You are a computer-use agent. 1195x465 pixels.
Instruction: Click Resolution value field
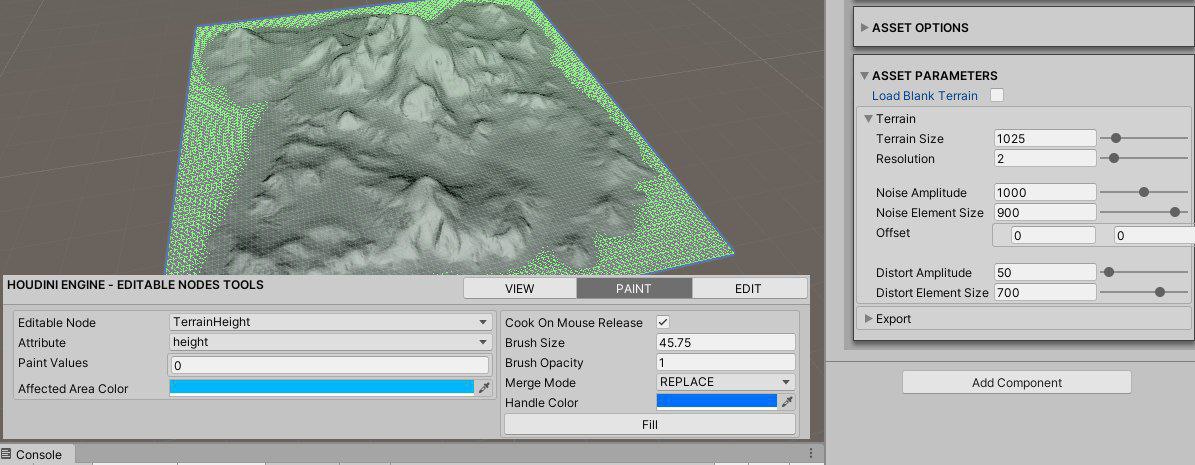pos(1045,159)
